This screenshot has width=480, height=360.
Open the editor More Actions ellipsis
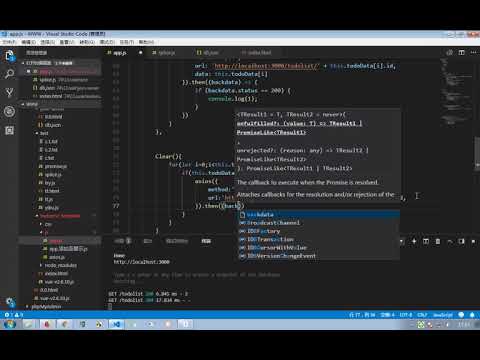click(x=473, y=52)
